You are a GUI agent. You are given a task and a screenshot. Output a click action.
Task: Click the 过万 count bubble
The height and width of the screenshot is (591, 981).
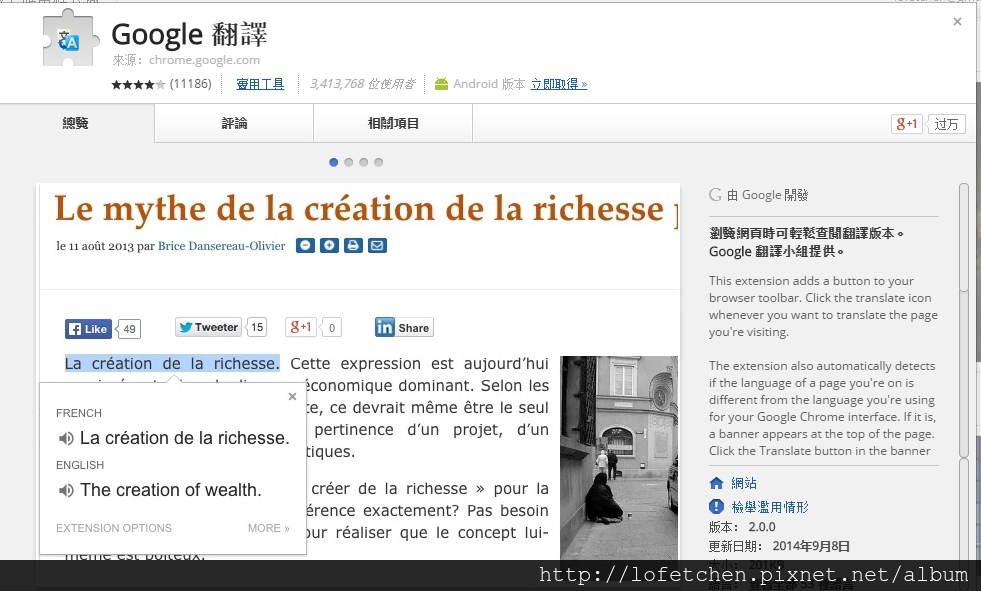click(x=946, y=124)
